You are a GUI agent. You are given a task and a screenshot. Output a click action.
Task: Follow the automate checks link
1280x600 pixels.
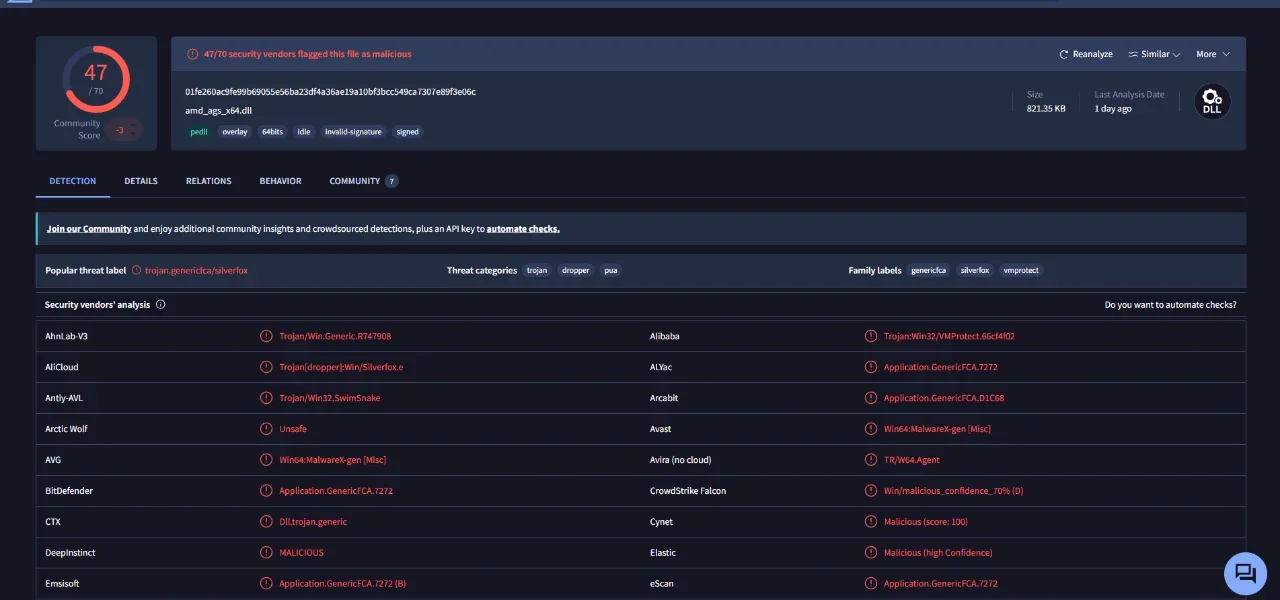click(523, 229)
